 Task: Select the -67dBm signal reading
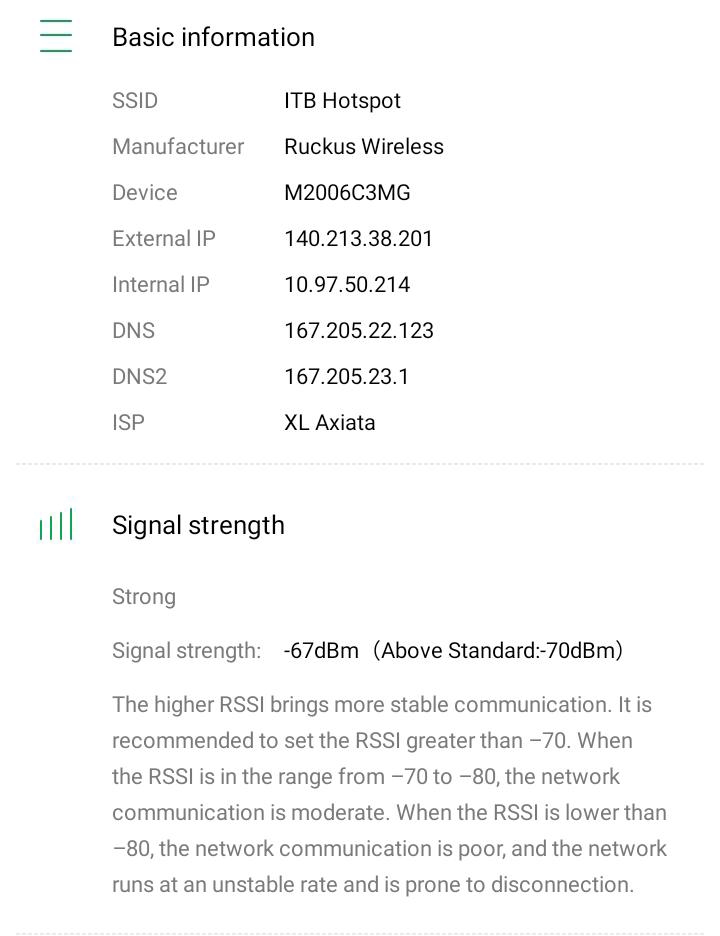[x=321, y=650]
